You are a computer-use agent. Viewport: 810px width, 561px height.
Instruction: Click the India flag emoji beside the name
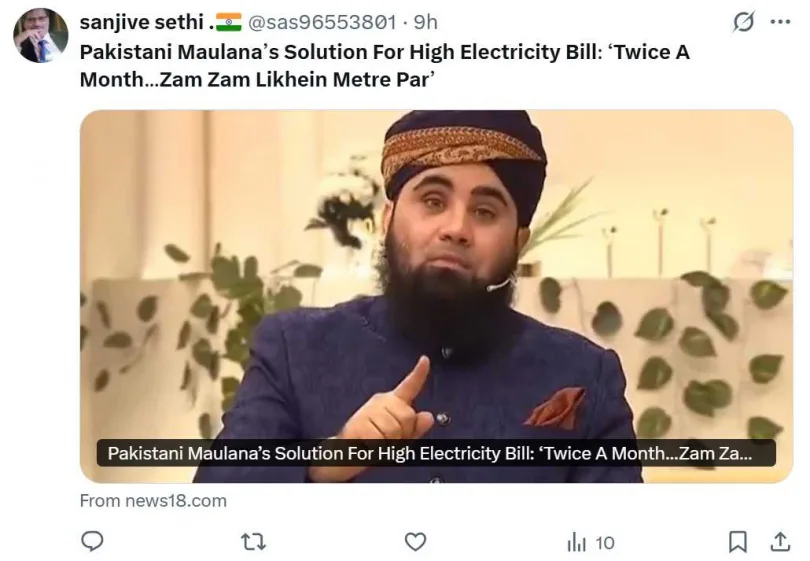pos(228,22)
